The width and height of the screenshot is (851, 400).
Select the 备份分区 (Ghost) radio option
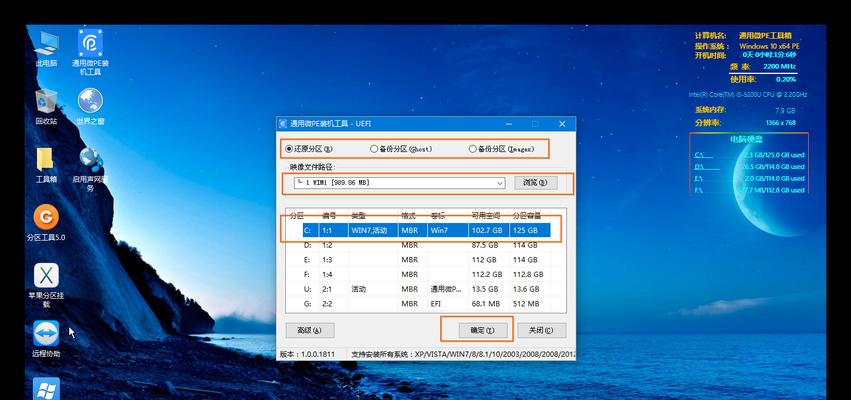click(x=401, y=149)
